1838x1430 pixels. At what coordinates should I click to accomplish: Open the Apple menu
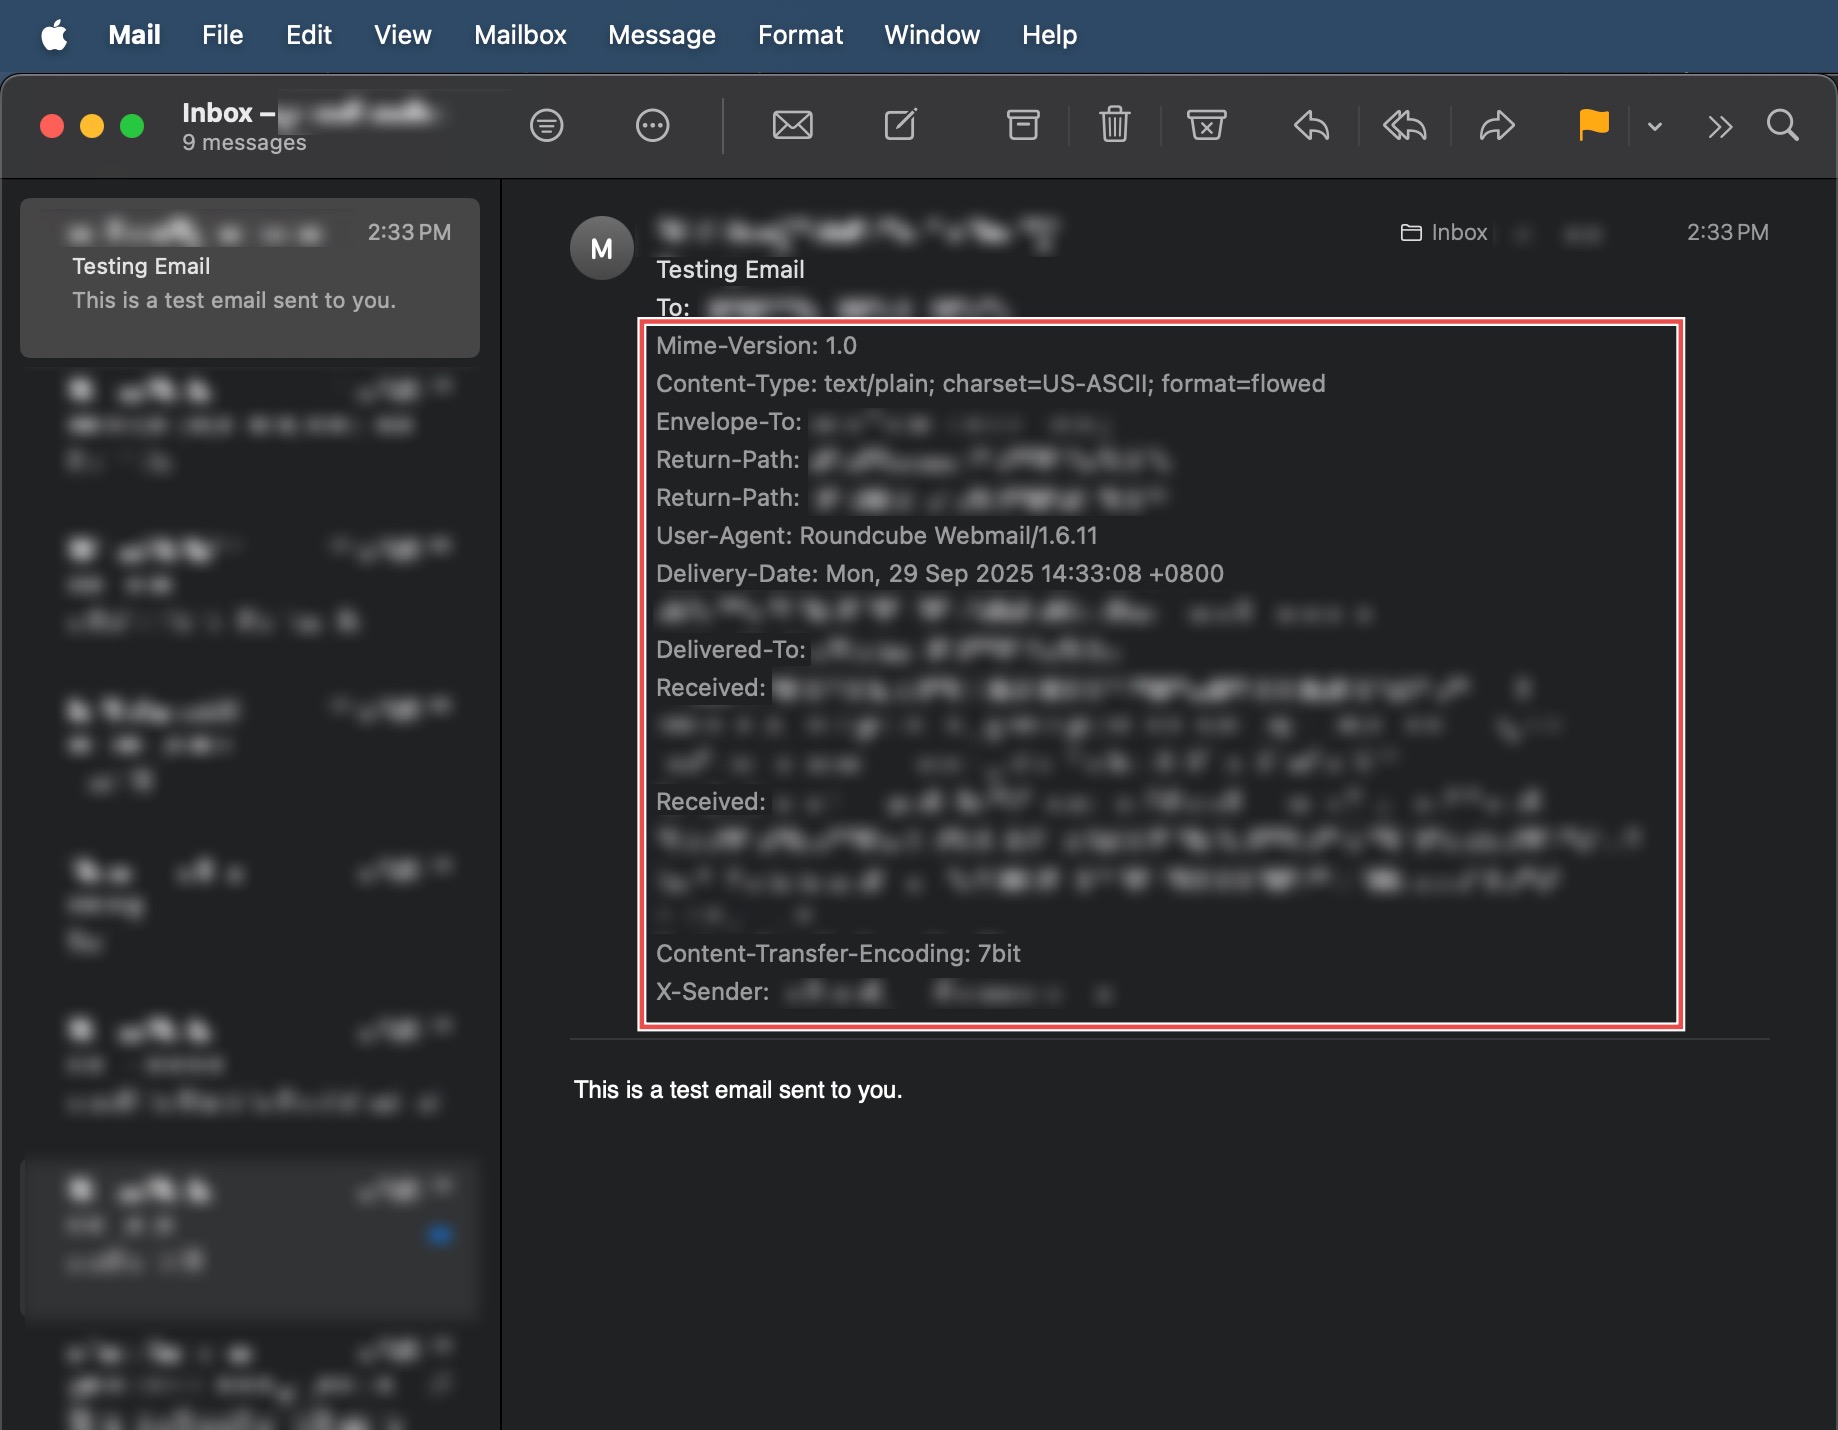[54, 36]
